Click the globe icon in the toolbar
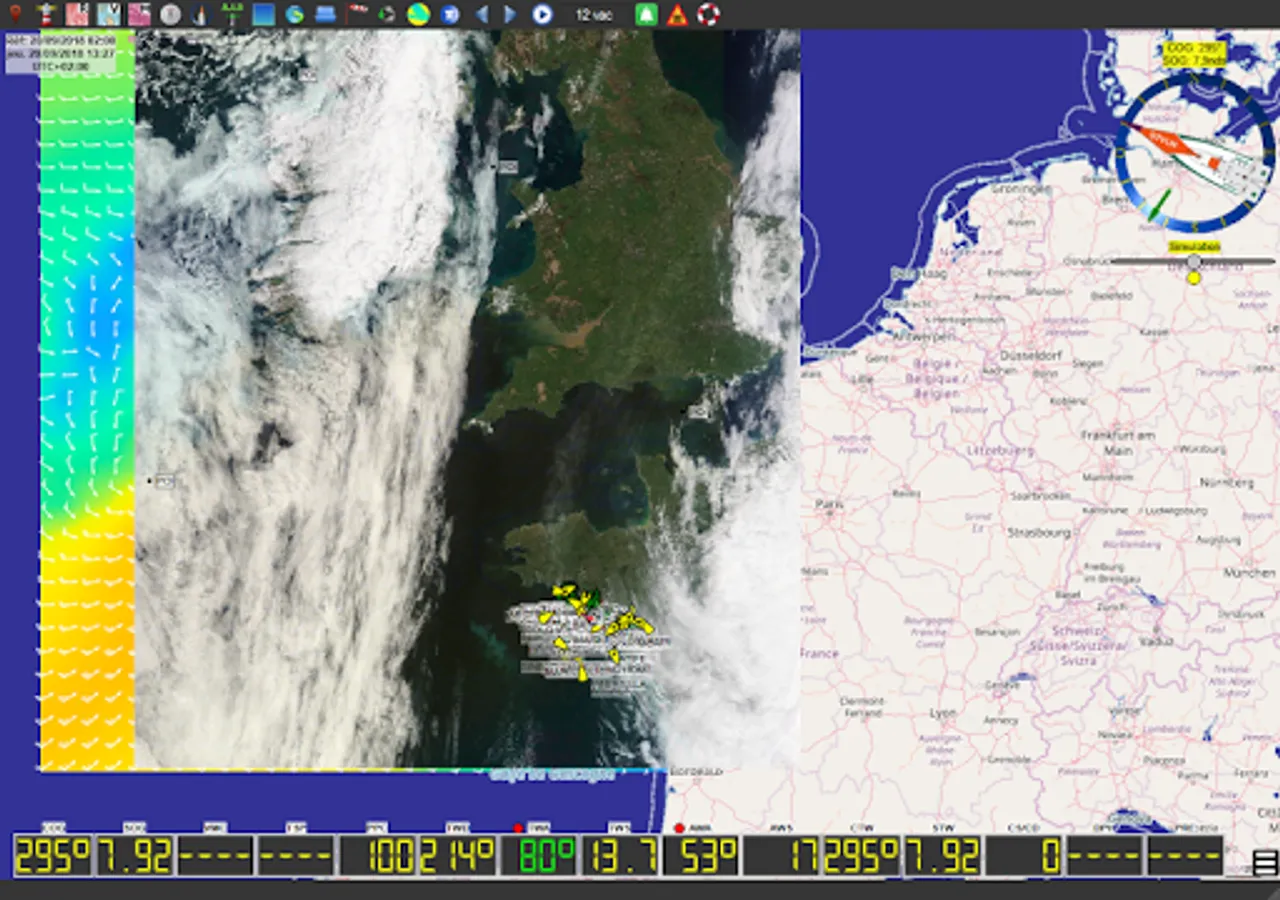The height and width of the screenshot is (900, 1280). click(x=294, y=14)
